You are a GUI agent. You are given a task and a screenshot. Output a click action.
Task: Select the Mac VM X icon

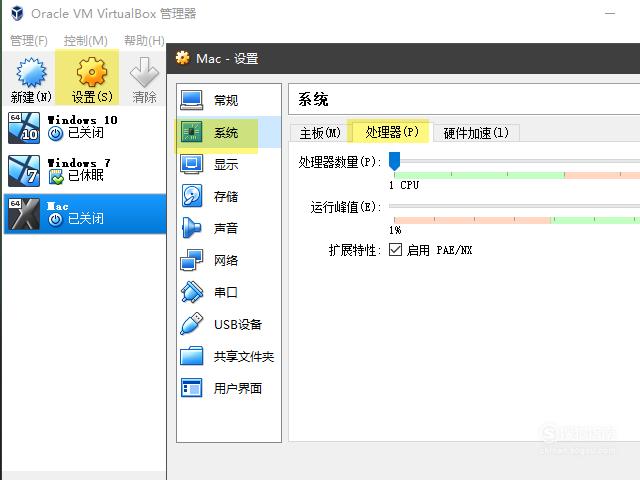pyautogui.click(x=24, y=214)
